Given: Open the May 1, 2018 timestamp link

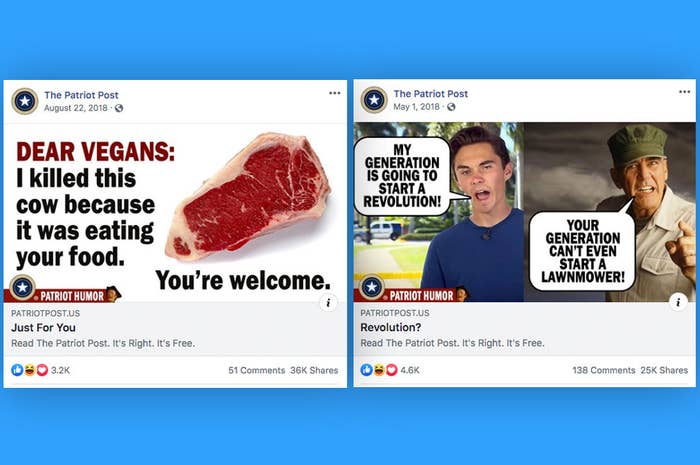Looking at the screenshot, I should pos(417,107).
